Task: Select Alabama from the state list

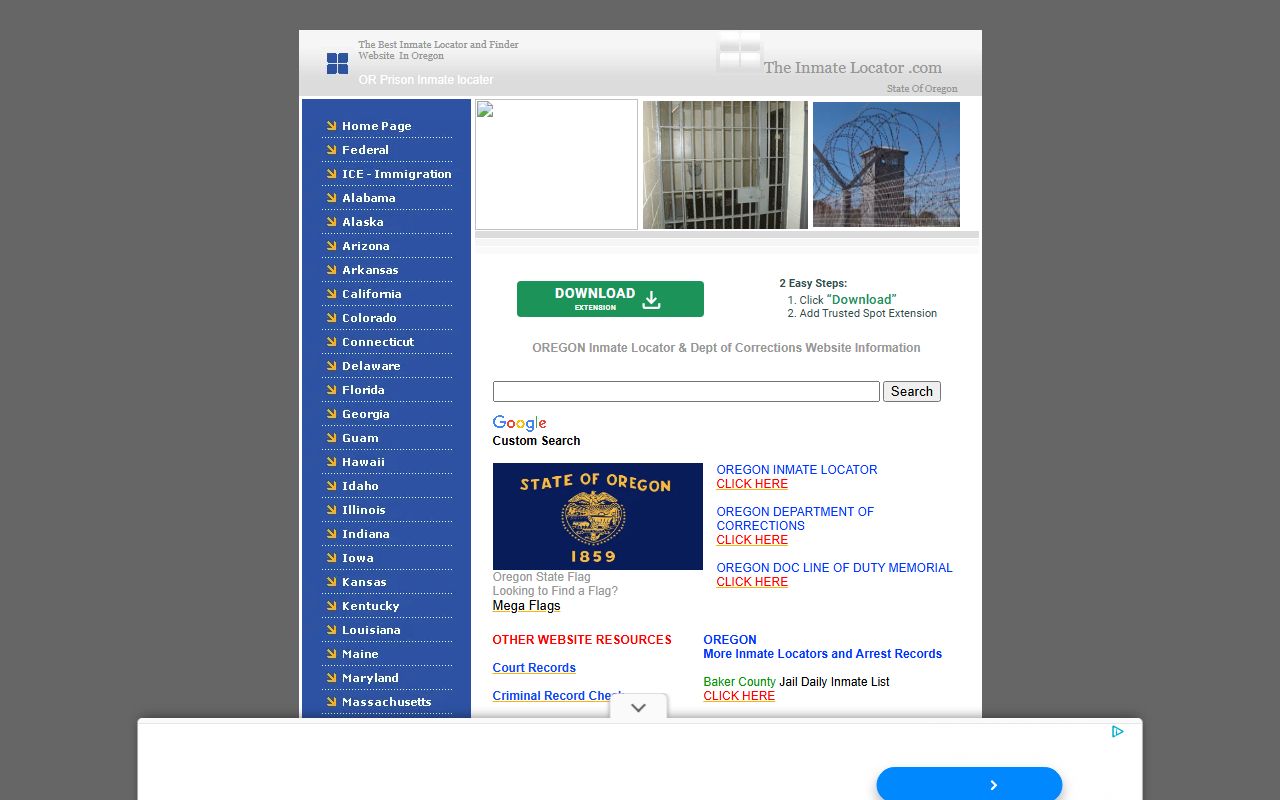Action: point(368,198)
